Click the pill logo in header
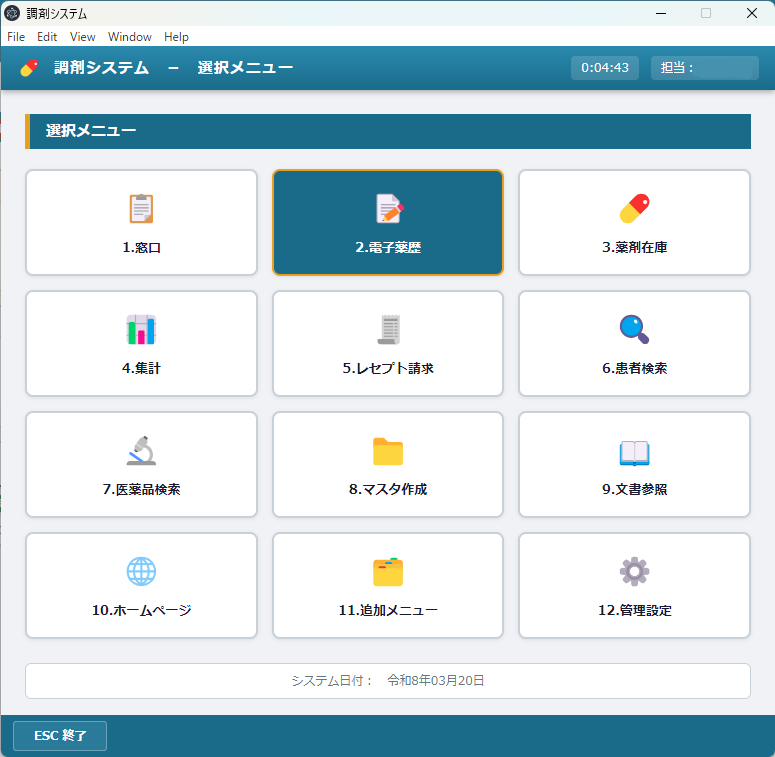The height and width of the screenshot is (757, 775). [x=29, y=68]
